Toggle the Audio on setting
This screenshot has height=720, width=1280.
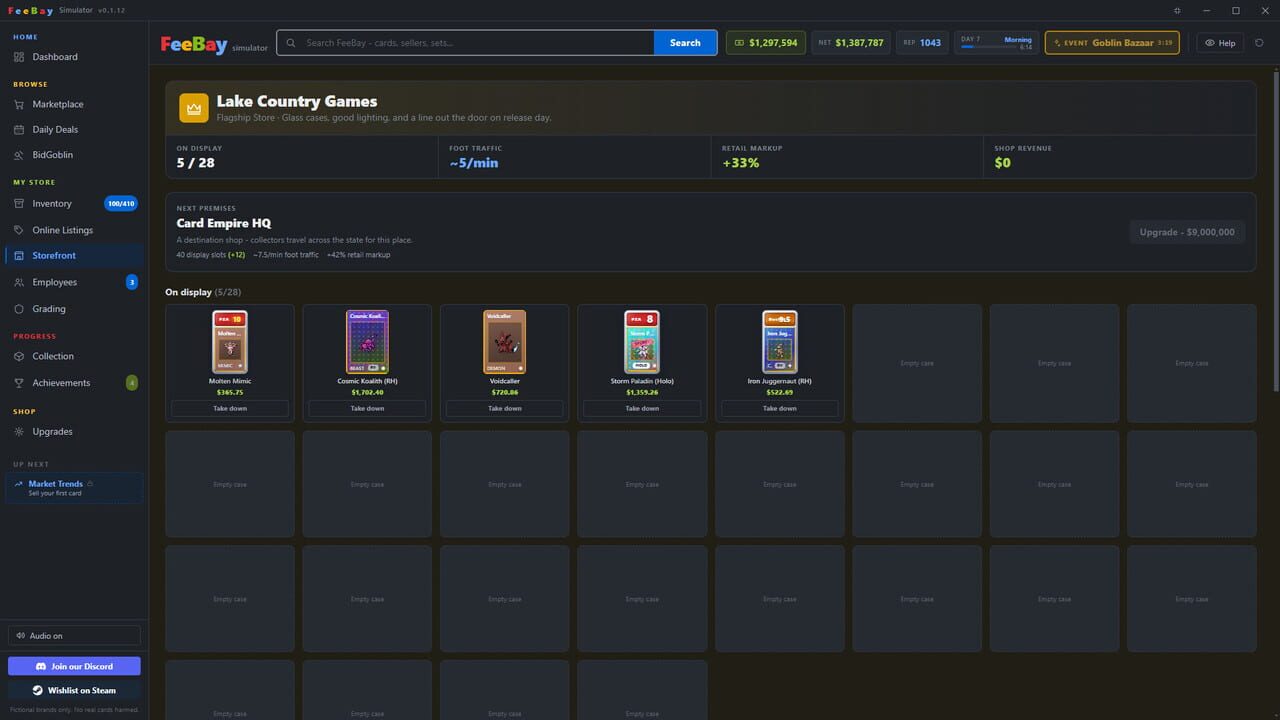(74, 636)
